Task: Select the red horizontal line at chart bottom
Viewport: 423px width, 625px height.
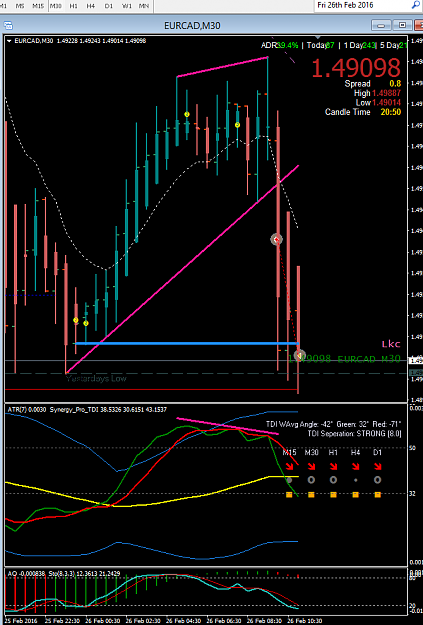Action: click(151, 389)
